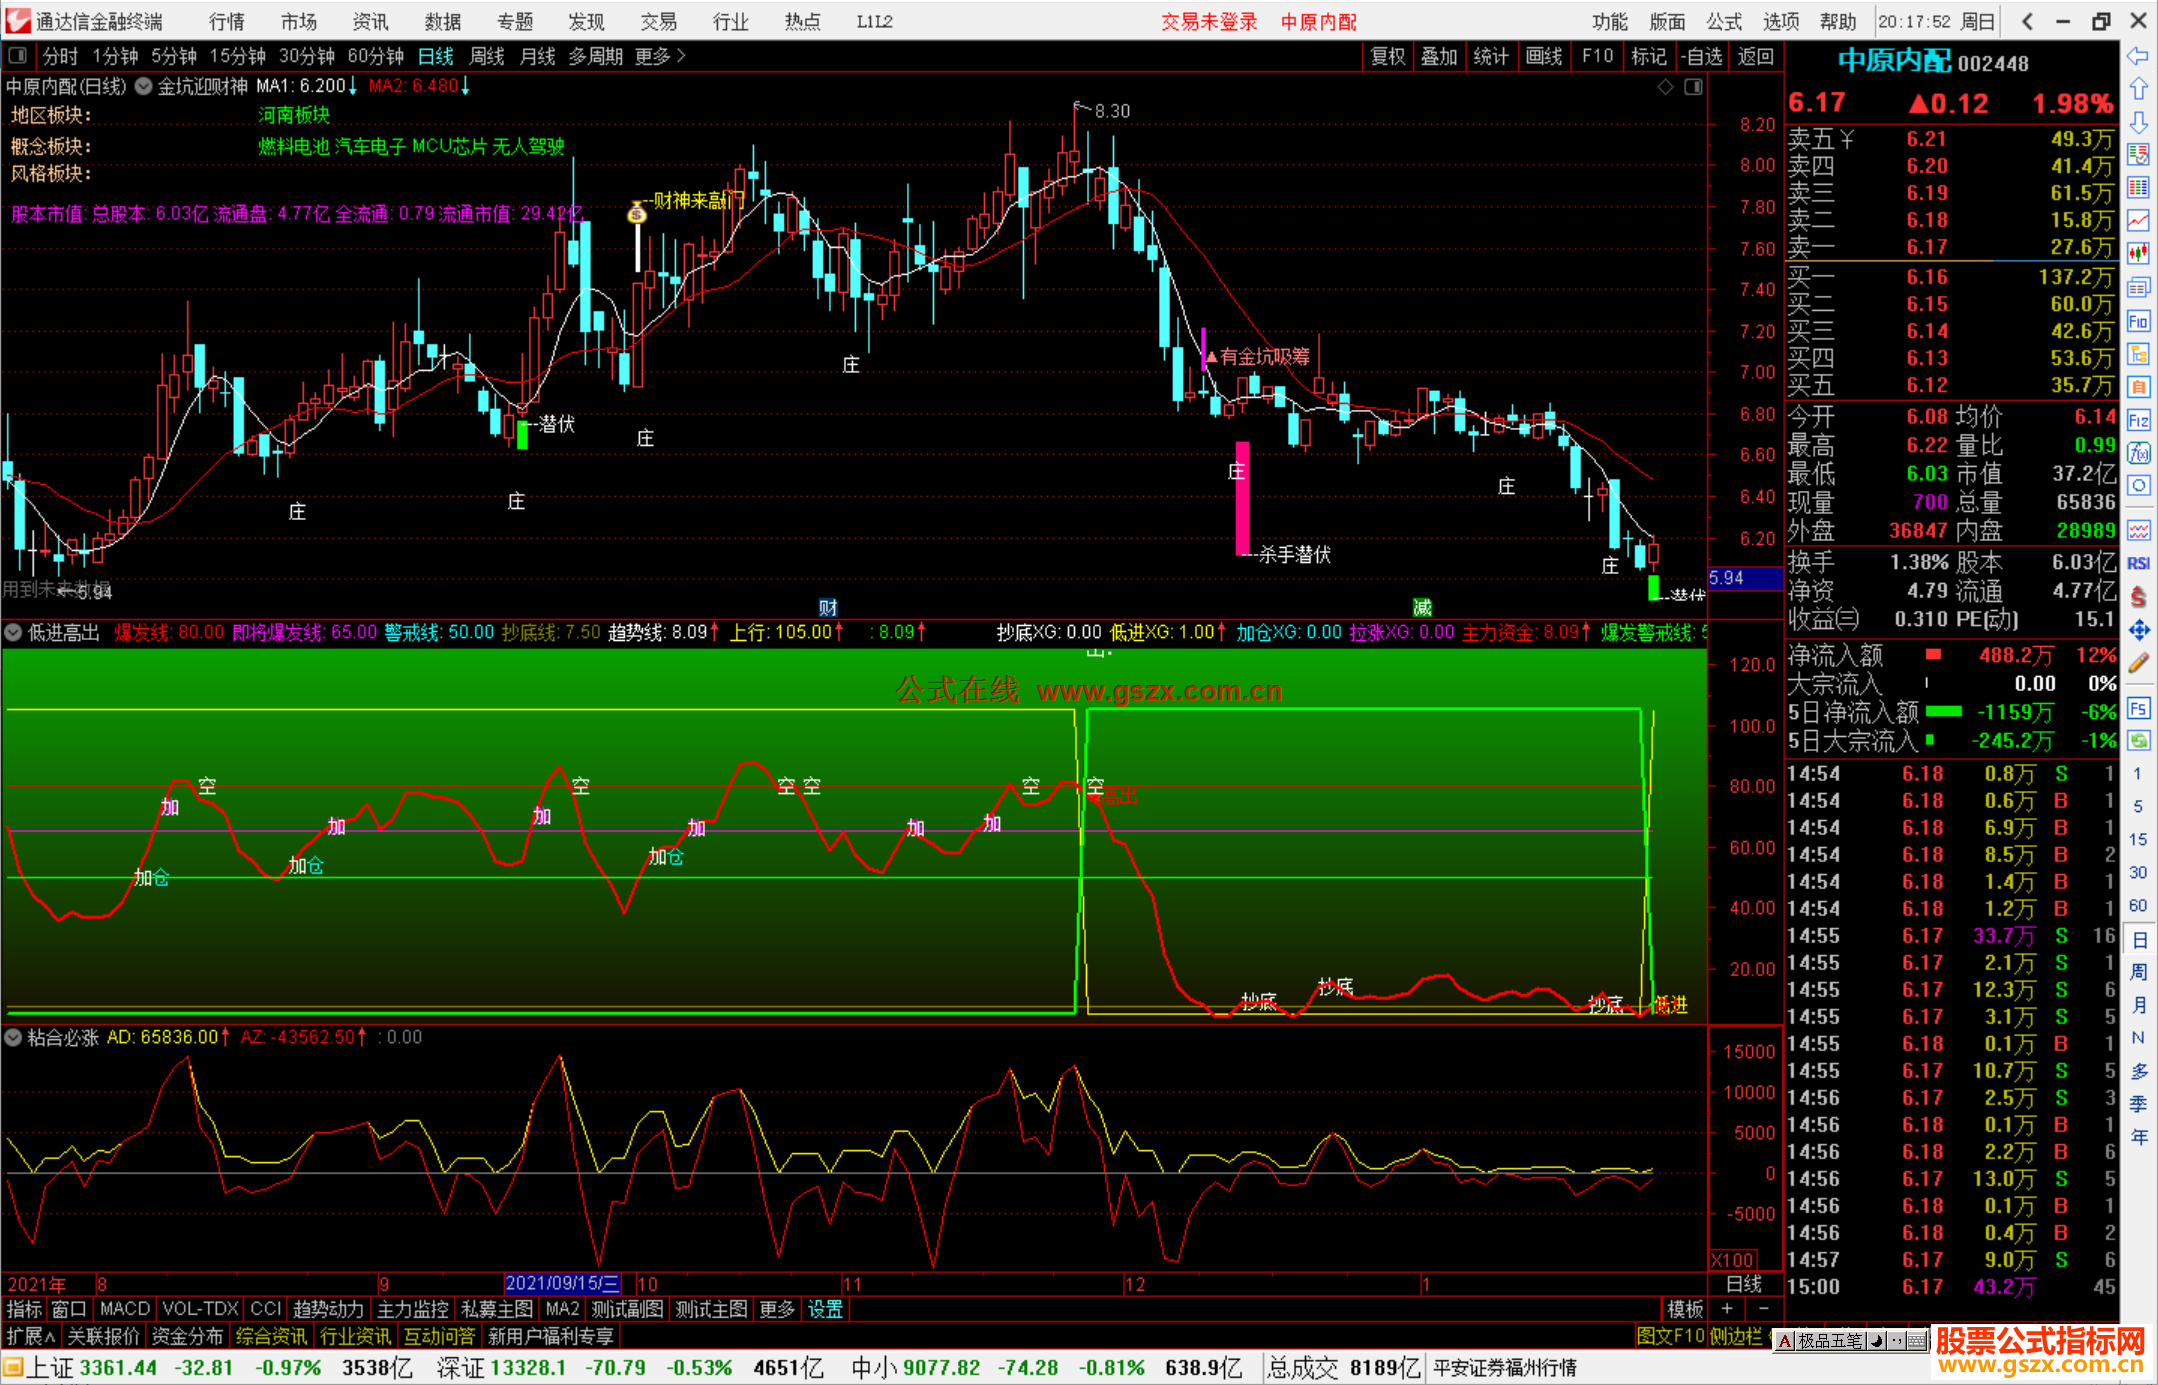Select the 季 quarterly period in sidebar
This screenshot has width=2158, height=1385.
point(2138,1104)
